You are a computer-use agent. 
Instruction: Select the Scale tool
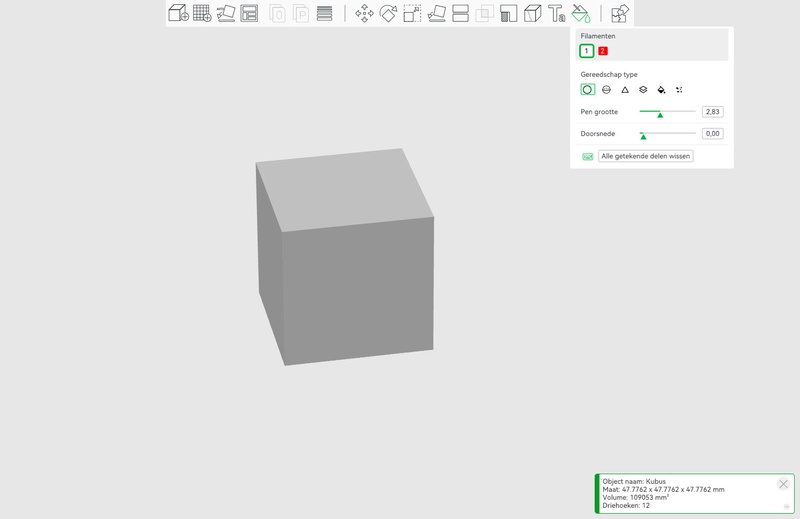[x=412, y=13]
